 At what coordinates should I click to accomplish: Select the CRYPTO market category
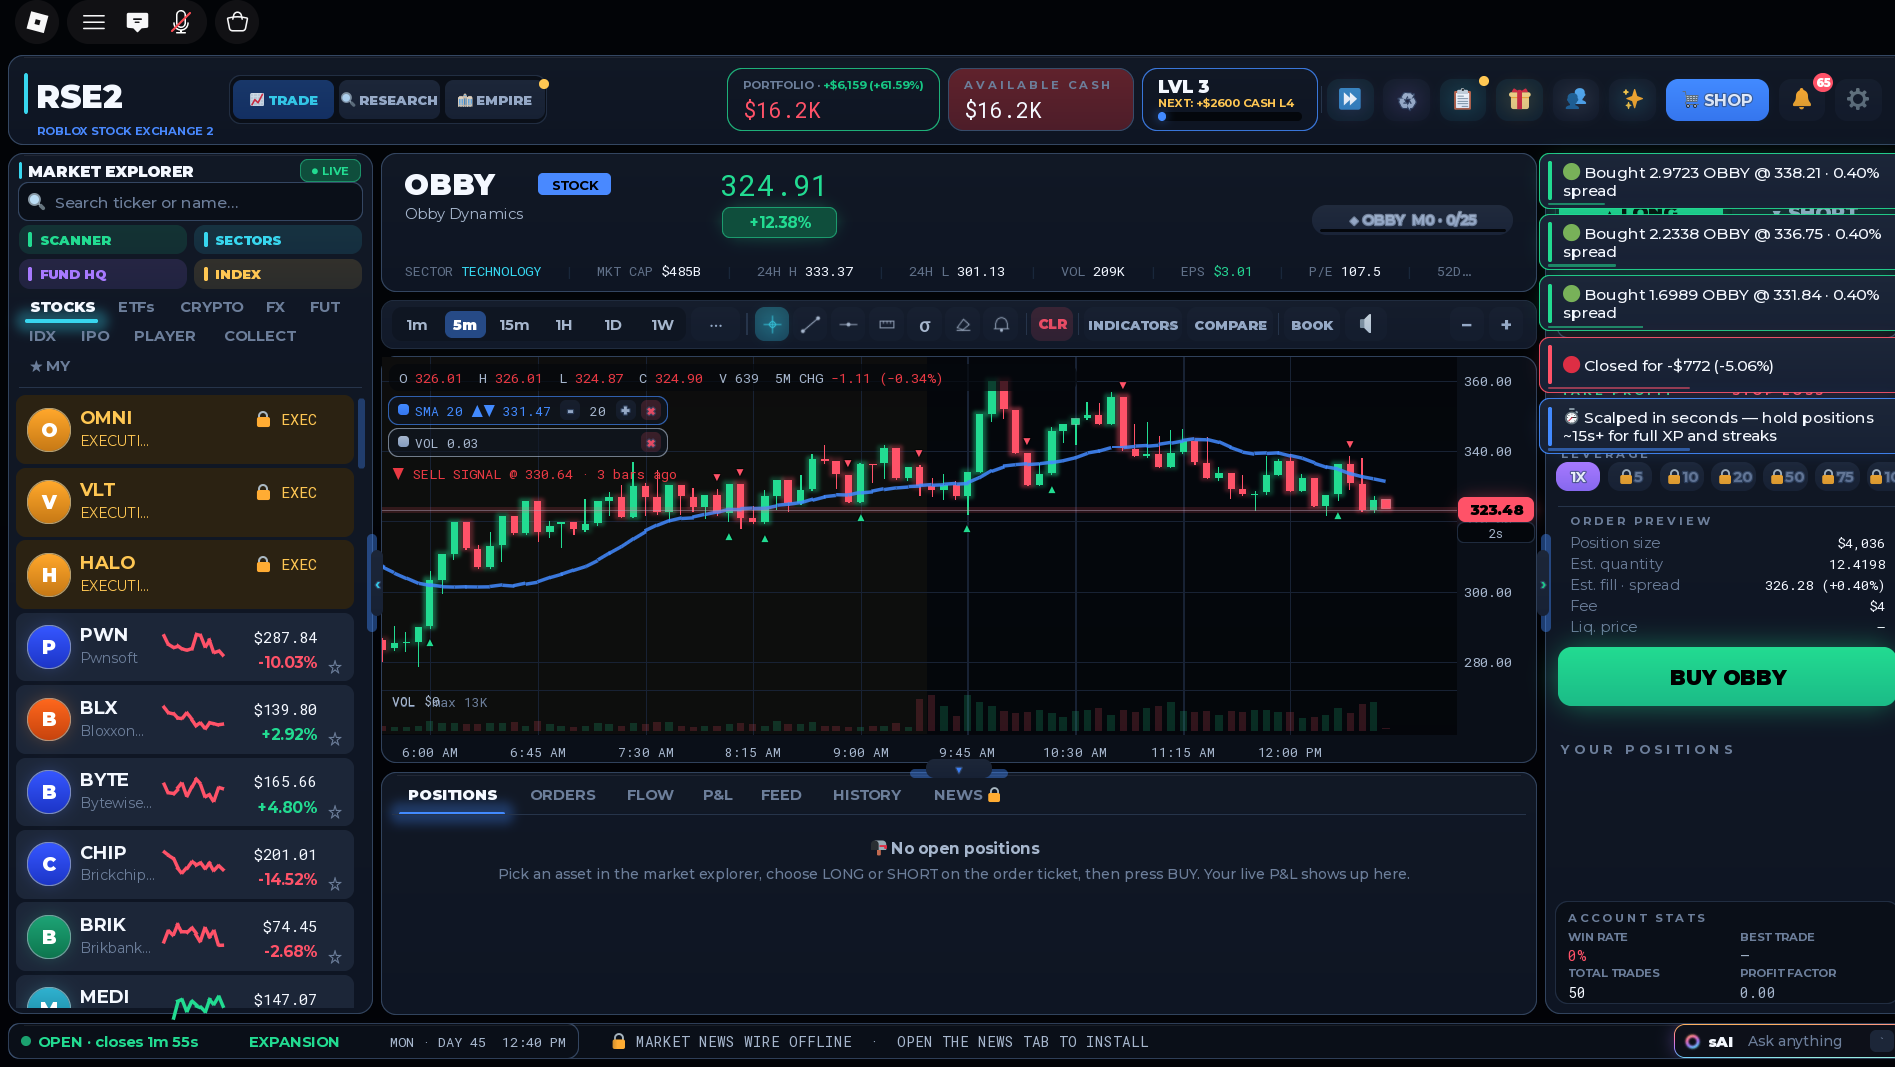point(211,307)
